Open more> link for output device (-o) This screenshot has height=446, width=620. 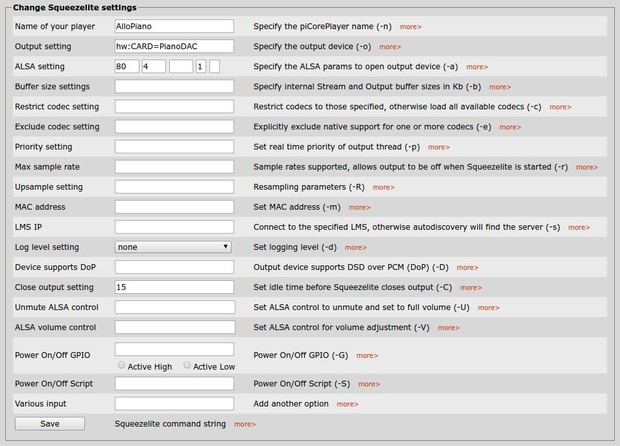390,47
